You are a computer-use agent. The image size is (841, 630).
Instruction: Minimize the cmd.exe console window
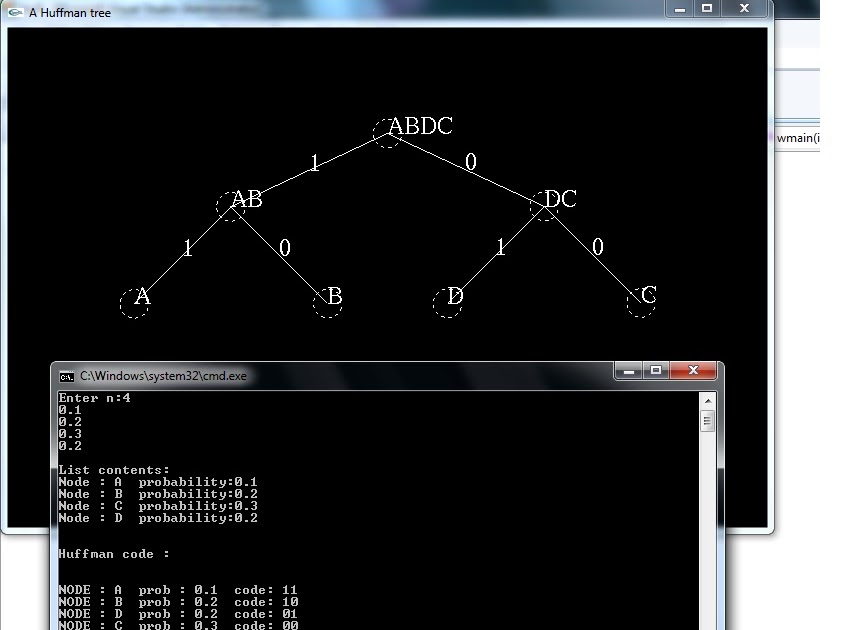pyautogui.click(x=628, y=370)
